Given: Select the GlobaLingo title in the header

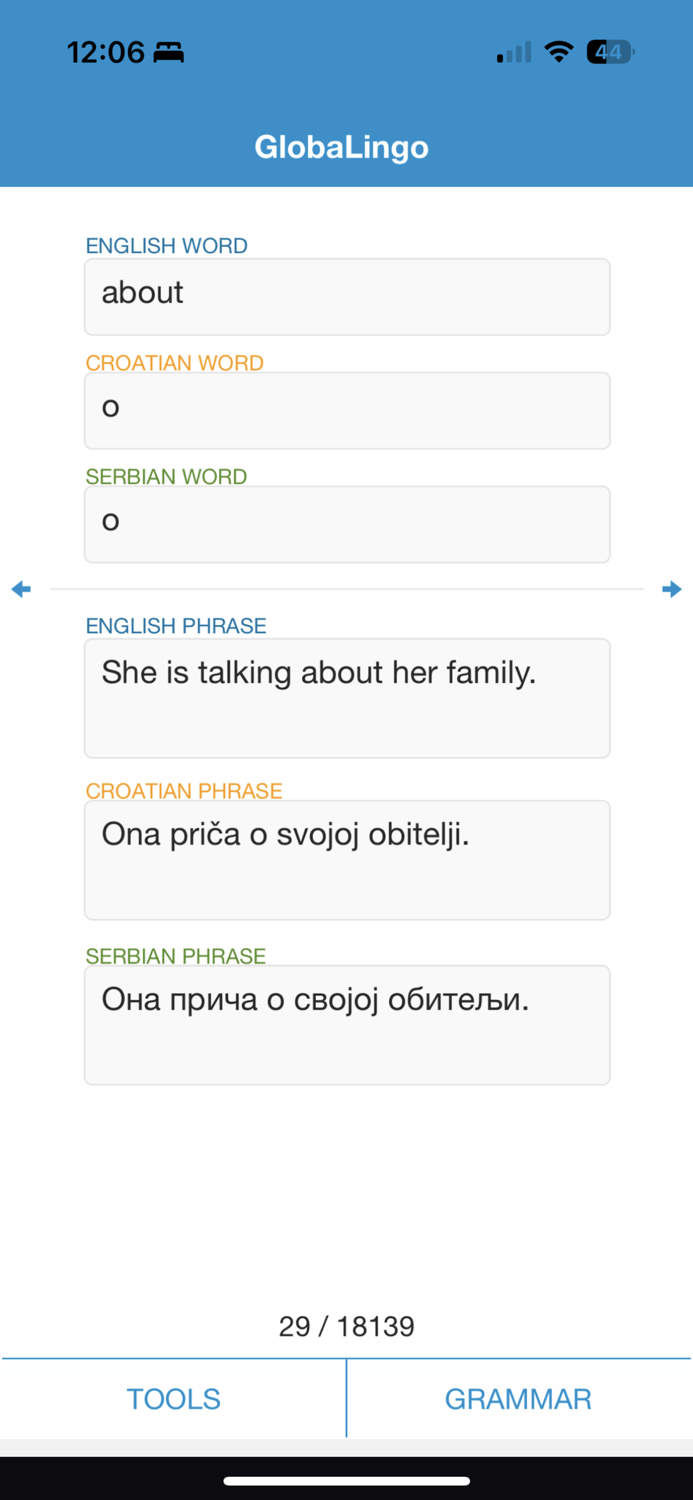Looking at the screenshot, I should 342,146.
